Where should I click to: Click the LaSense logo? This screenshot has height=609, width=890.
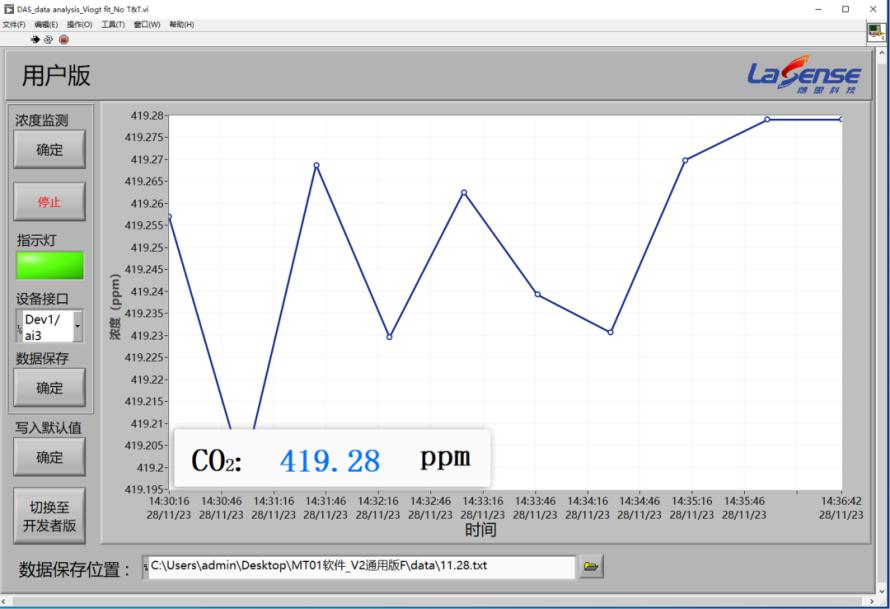tap(804, 76)
